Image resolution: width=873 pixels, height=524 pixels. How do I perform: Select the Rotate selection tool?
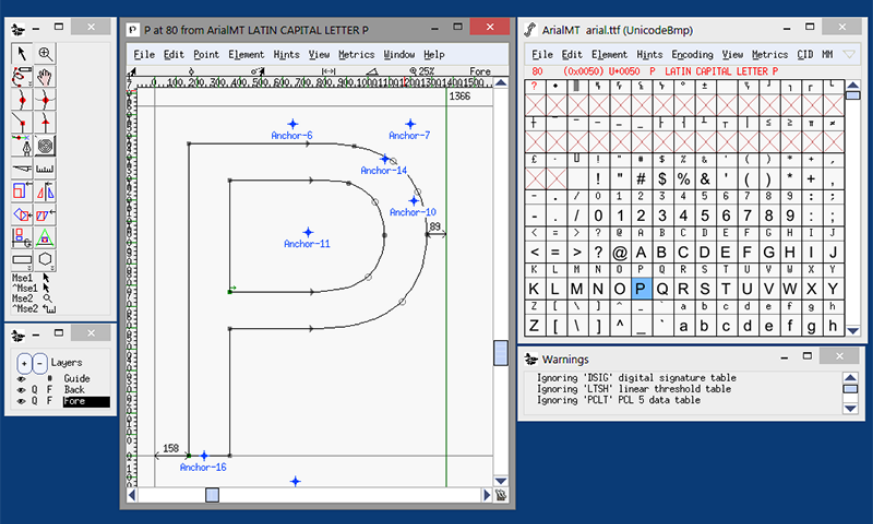(22, 214)
